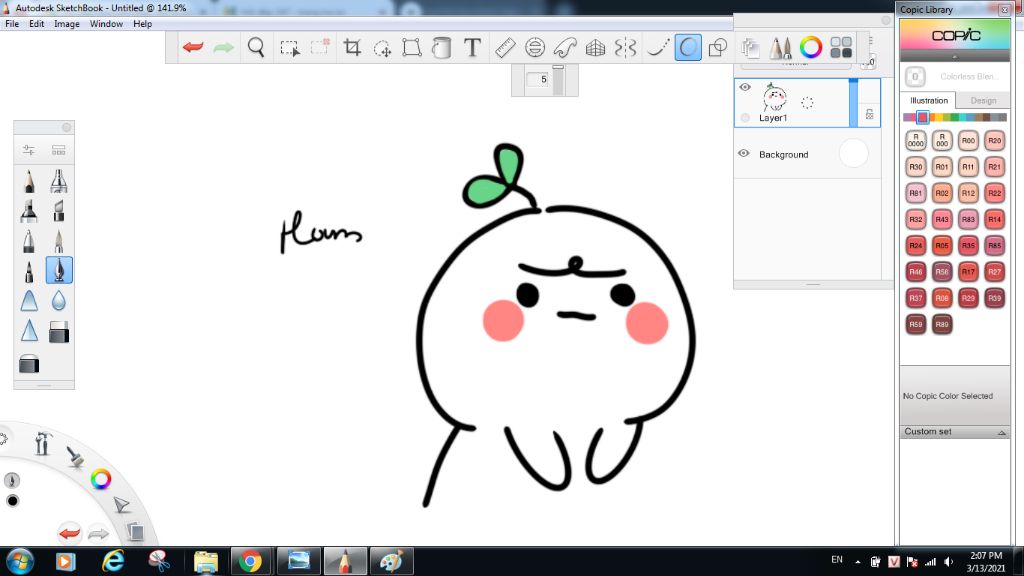Viewport: 1024px width, 576px height.
Task: Pick Copic color R0000
Action: [x=916, y=140]
